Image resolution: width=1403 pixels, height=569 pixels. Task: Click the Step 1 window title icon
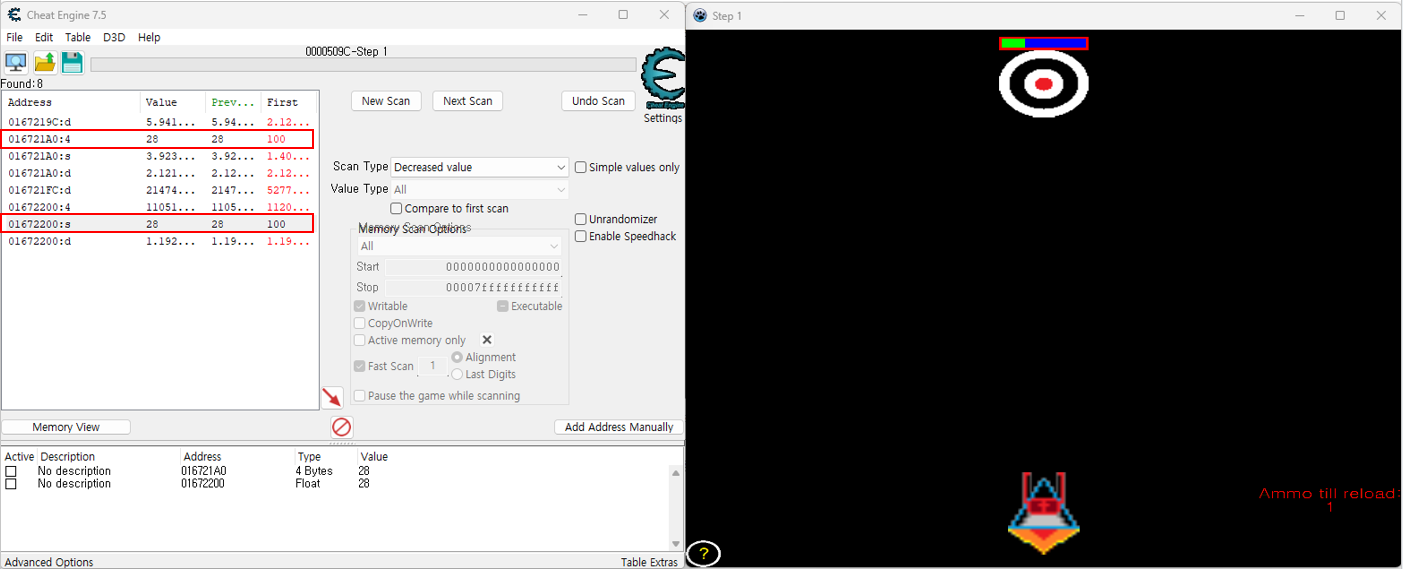point(700,15)
